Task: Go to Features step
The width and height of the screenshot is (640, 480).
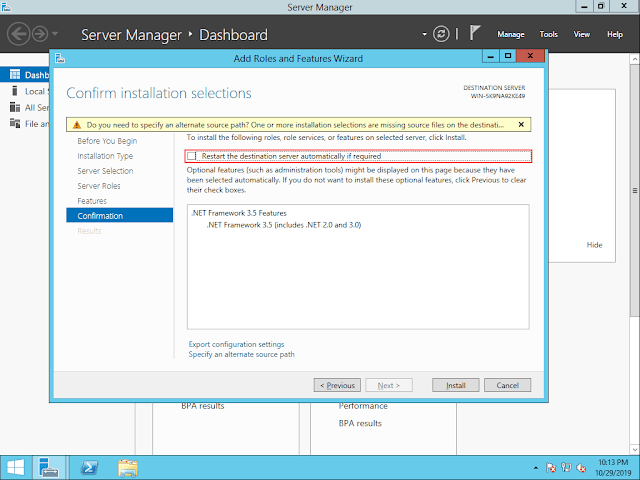Action: click(92, 201)
